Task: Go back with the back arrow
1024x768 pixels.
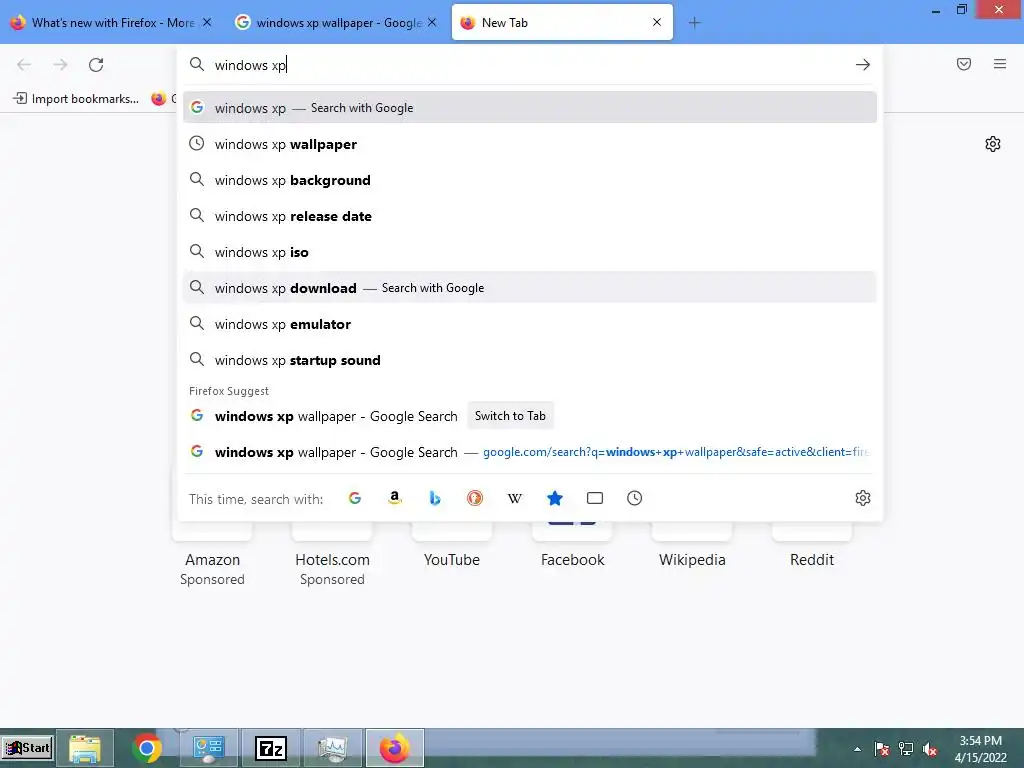Action: pos(24,65)
